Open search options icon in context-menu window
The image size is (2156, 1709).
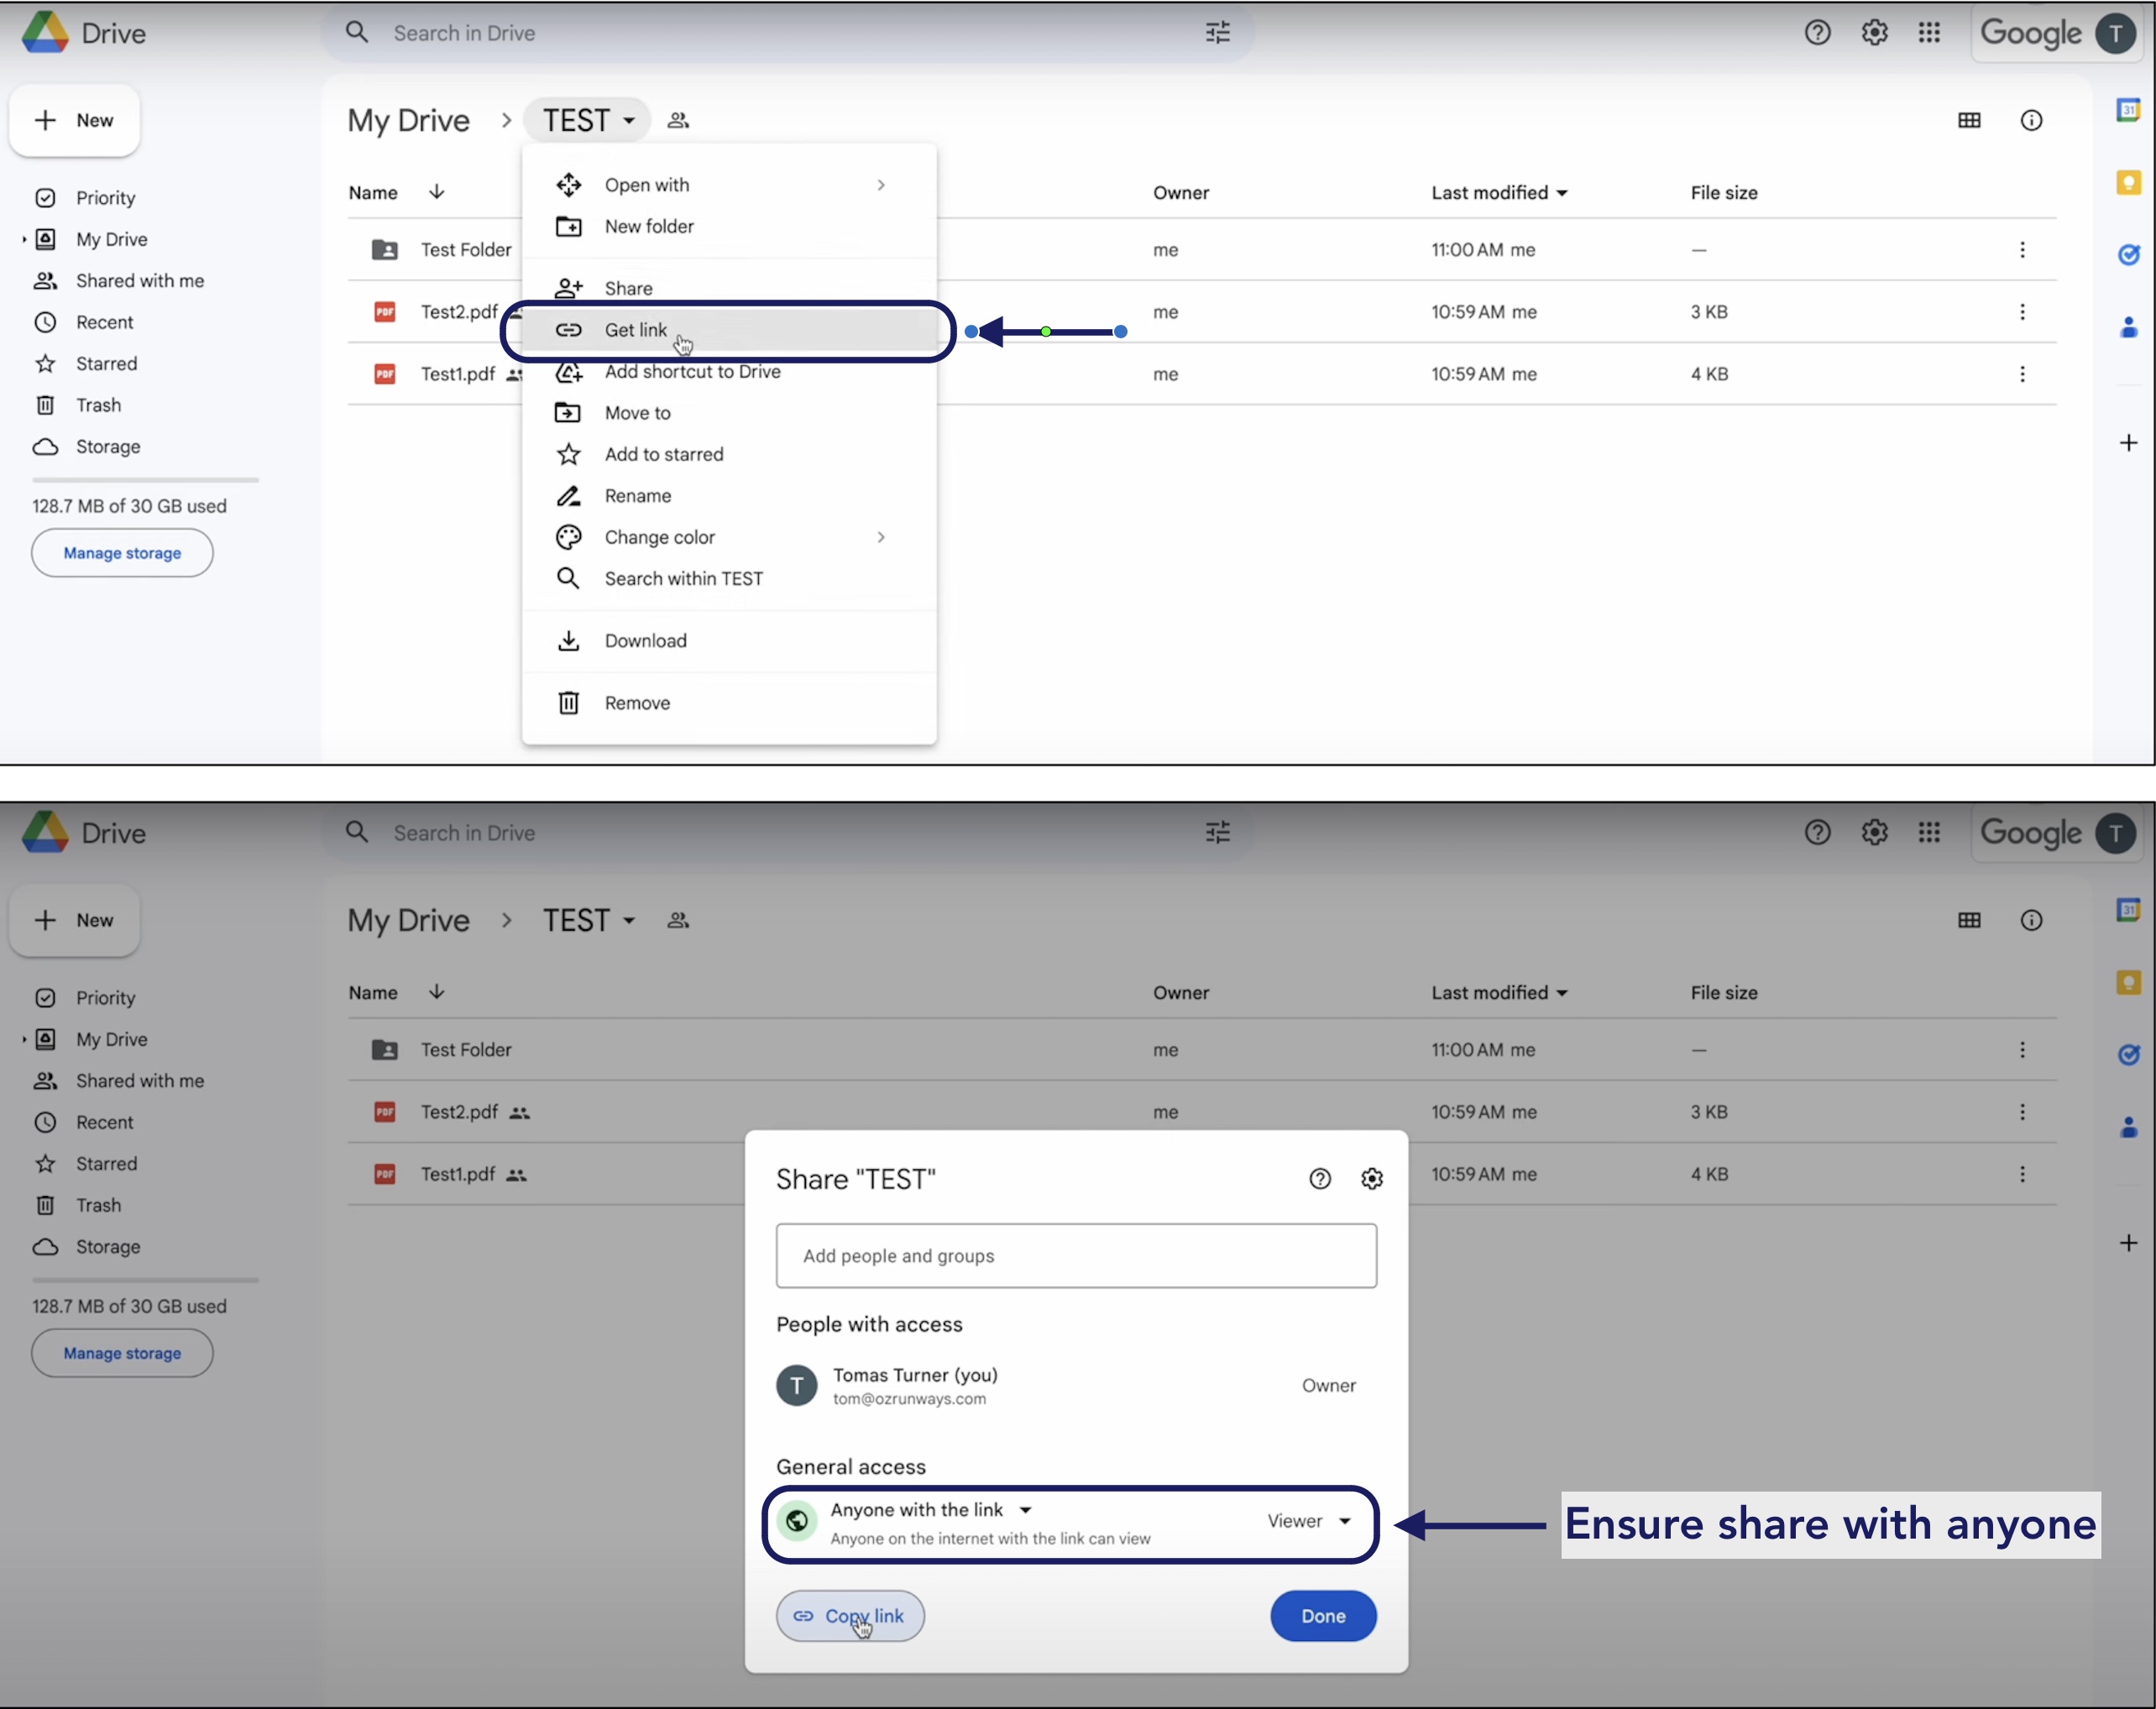[x=1217, y=33]
